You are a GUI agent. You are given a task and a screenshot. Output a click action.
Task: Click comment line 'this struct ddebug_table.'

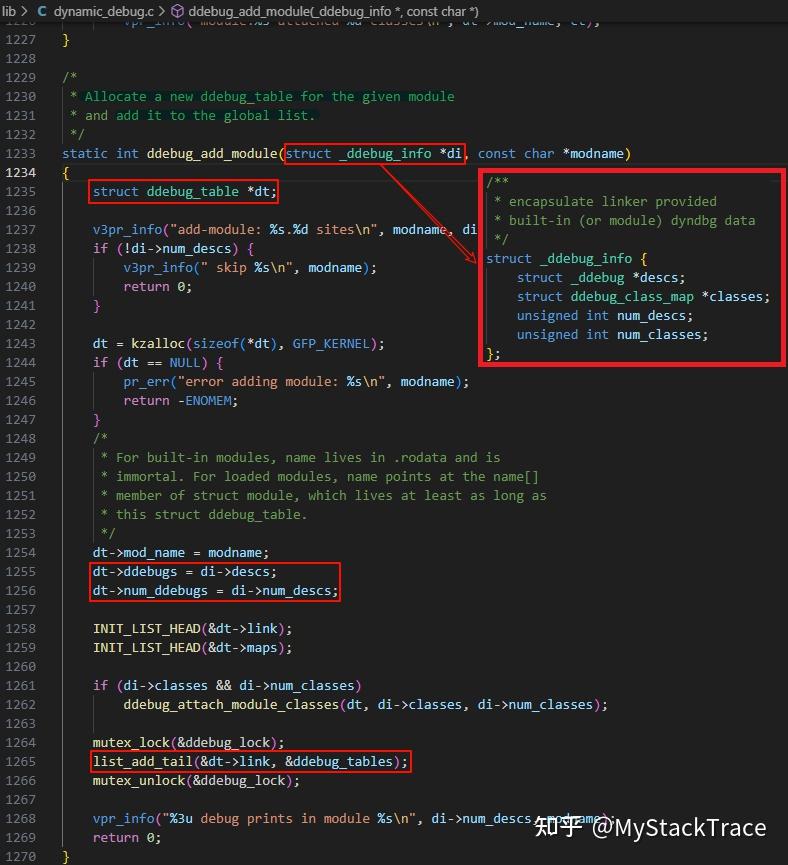click(x=211, y=515)
